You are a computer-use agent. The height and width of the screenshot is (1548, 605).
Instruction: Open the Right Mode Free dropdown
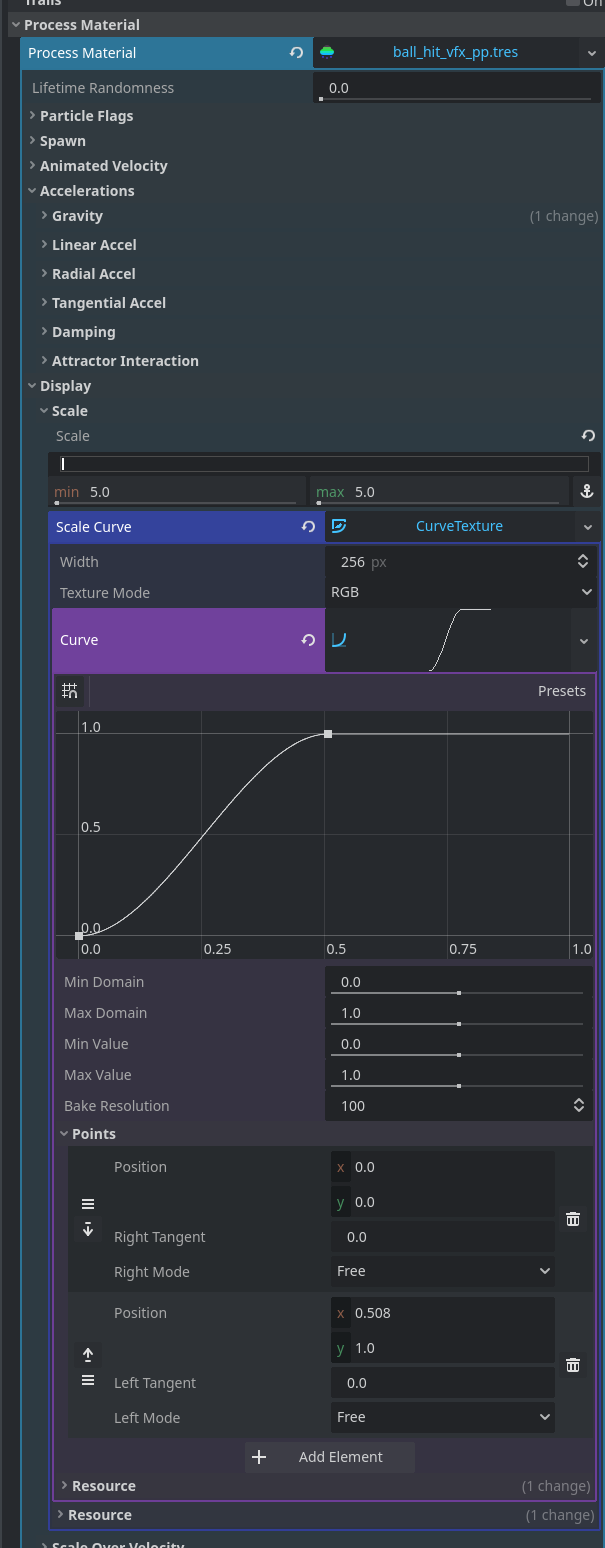click(442, 1271)
